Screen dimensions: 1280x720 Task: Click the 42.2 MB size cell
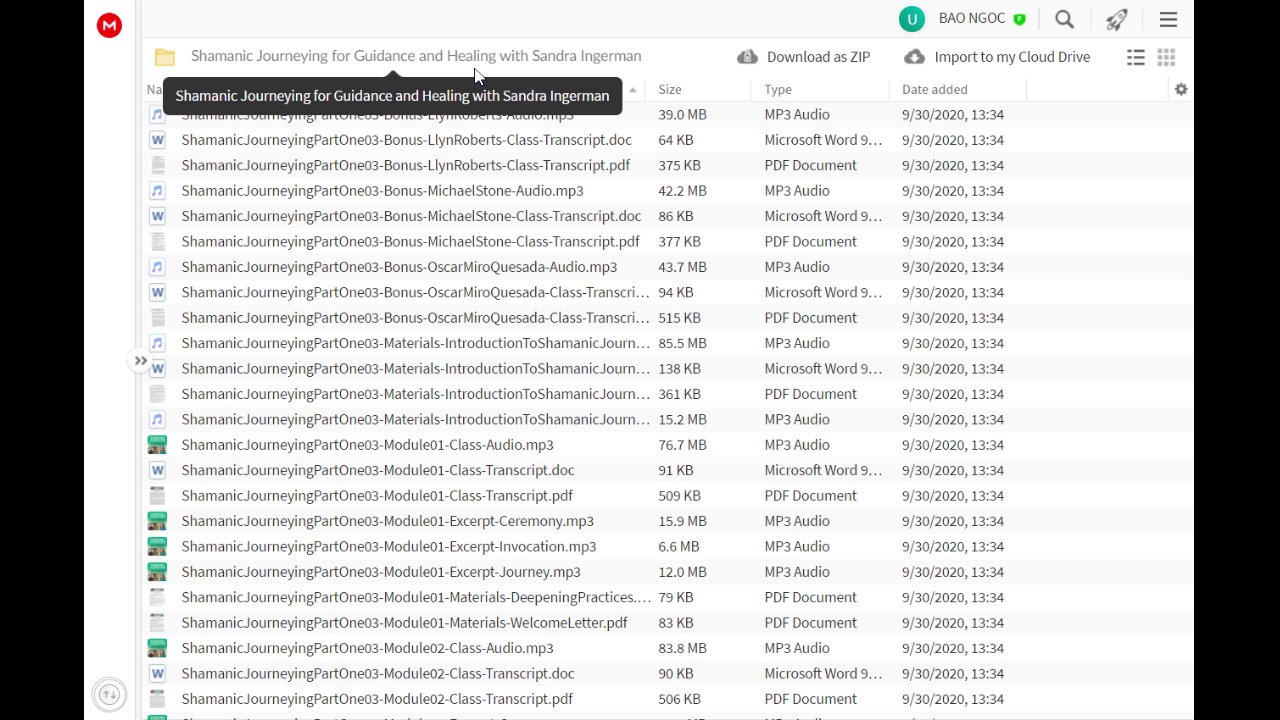tap(682, 191)
